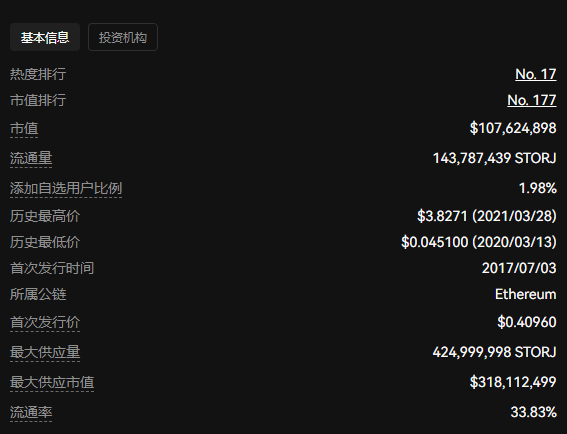Click the max supply value 424,999,998 STORJ

coord(494,352)
